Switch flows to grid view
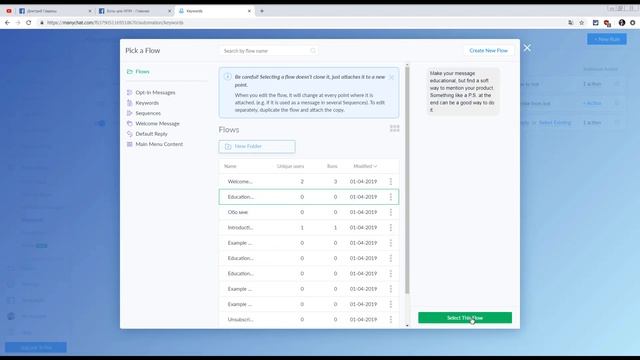The image size is (640, 360). [395, 129]
